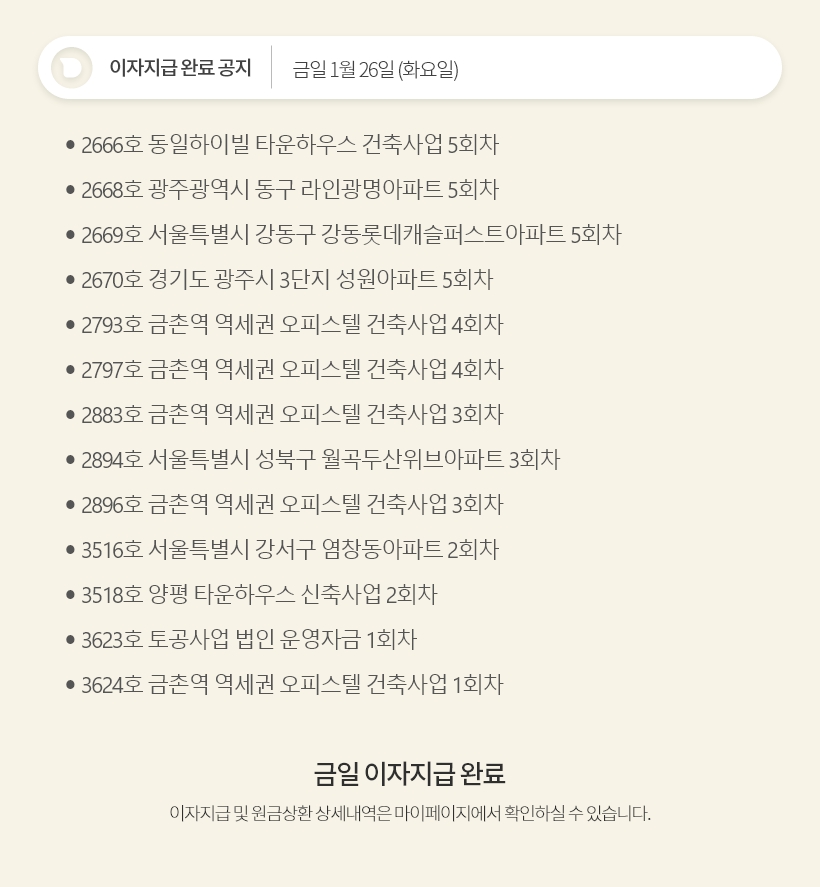Click the 금일 이자지급 완료 heading
This screenshot has width=820, height=887.
click(410, 773)
